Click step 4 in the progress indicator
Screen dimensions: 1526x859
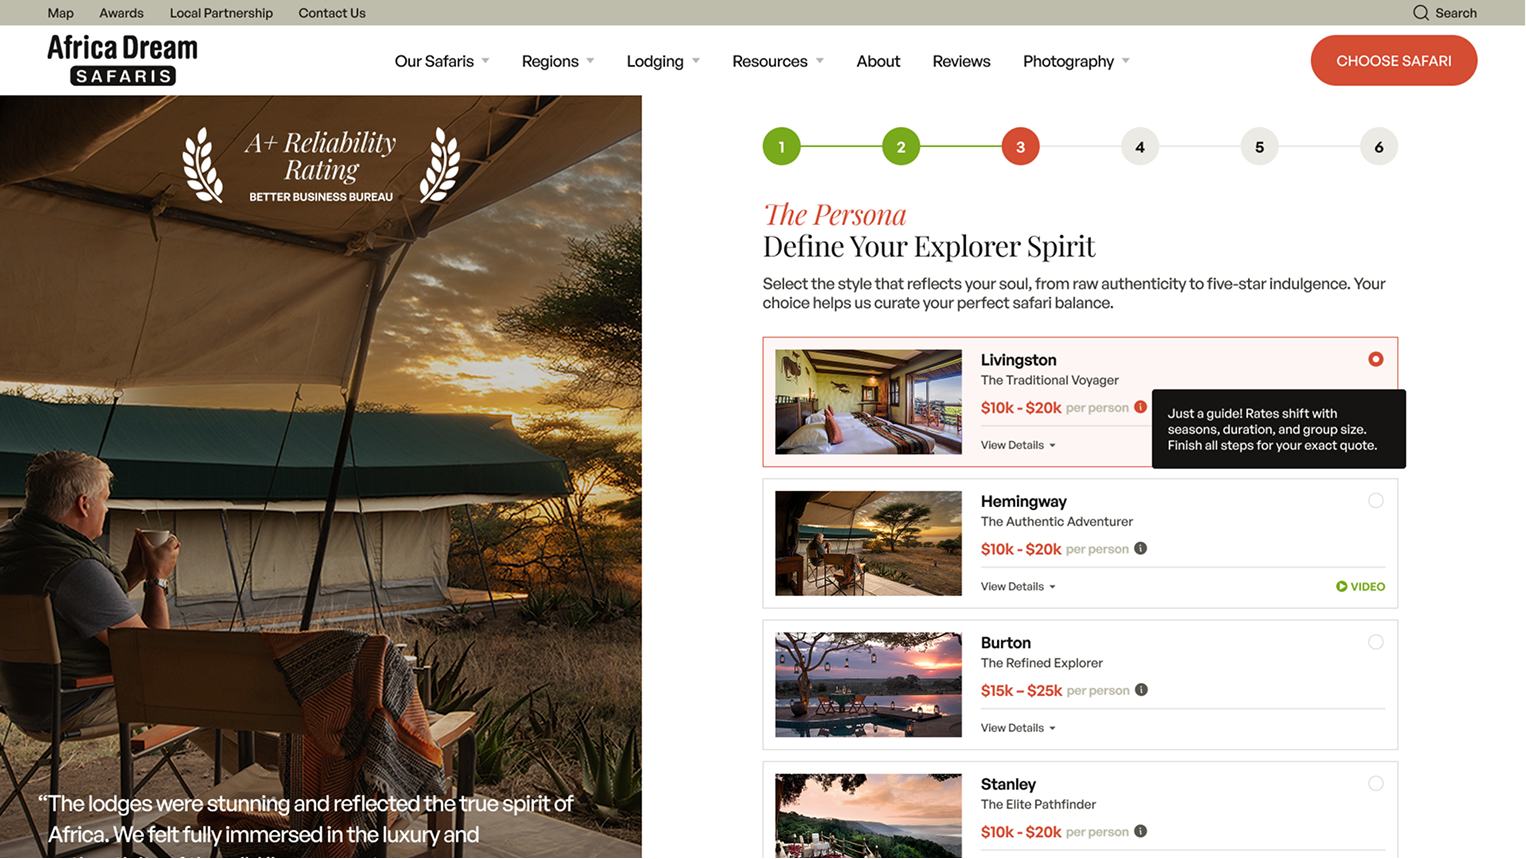pos(1139,146)
